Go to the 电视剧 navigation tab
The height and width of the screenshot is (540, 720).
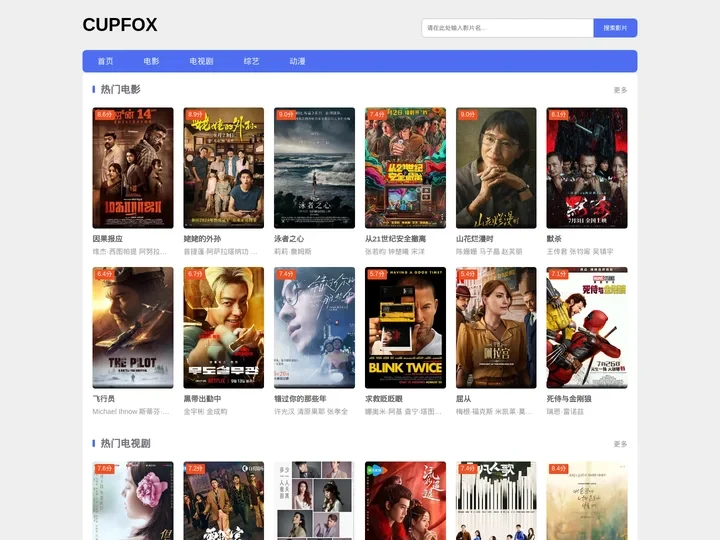tap(201, 61)
